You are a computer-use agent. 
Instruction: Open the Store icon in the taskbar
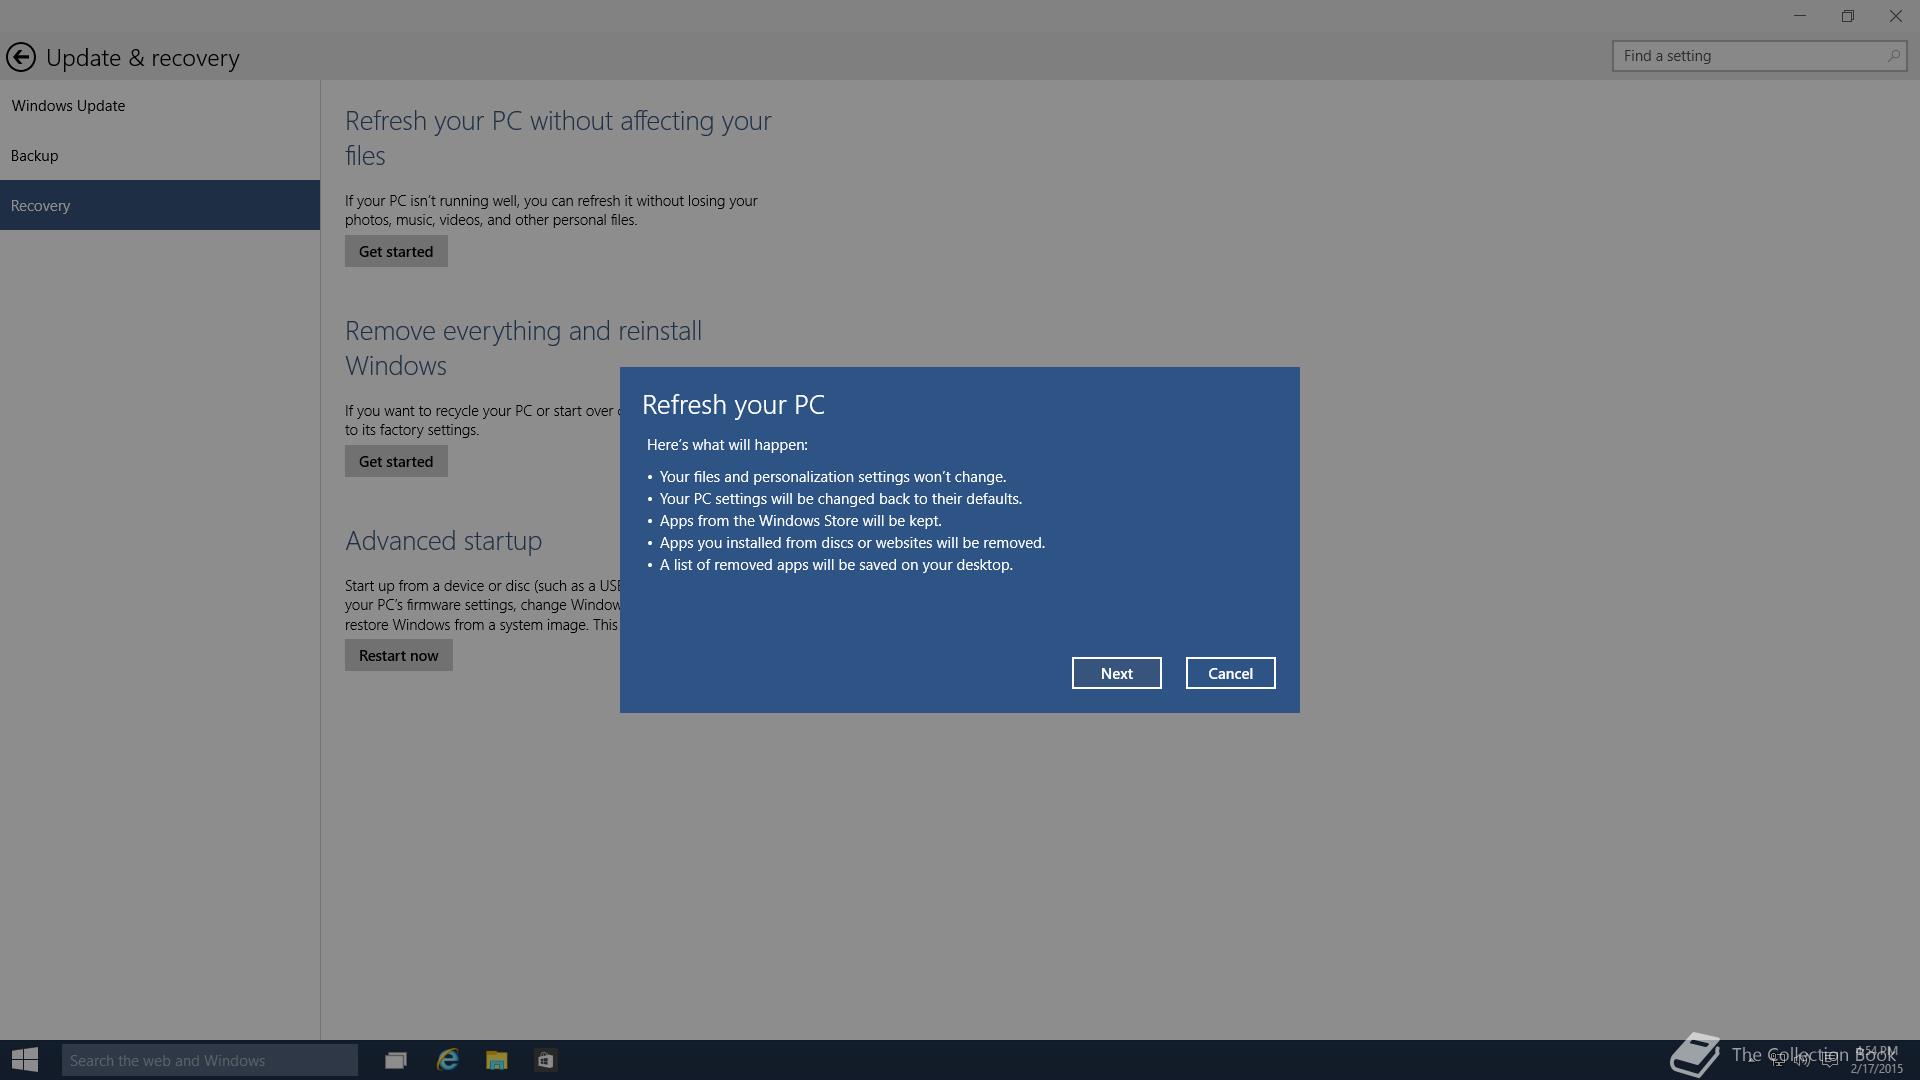545,1060
